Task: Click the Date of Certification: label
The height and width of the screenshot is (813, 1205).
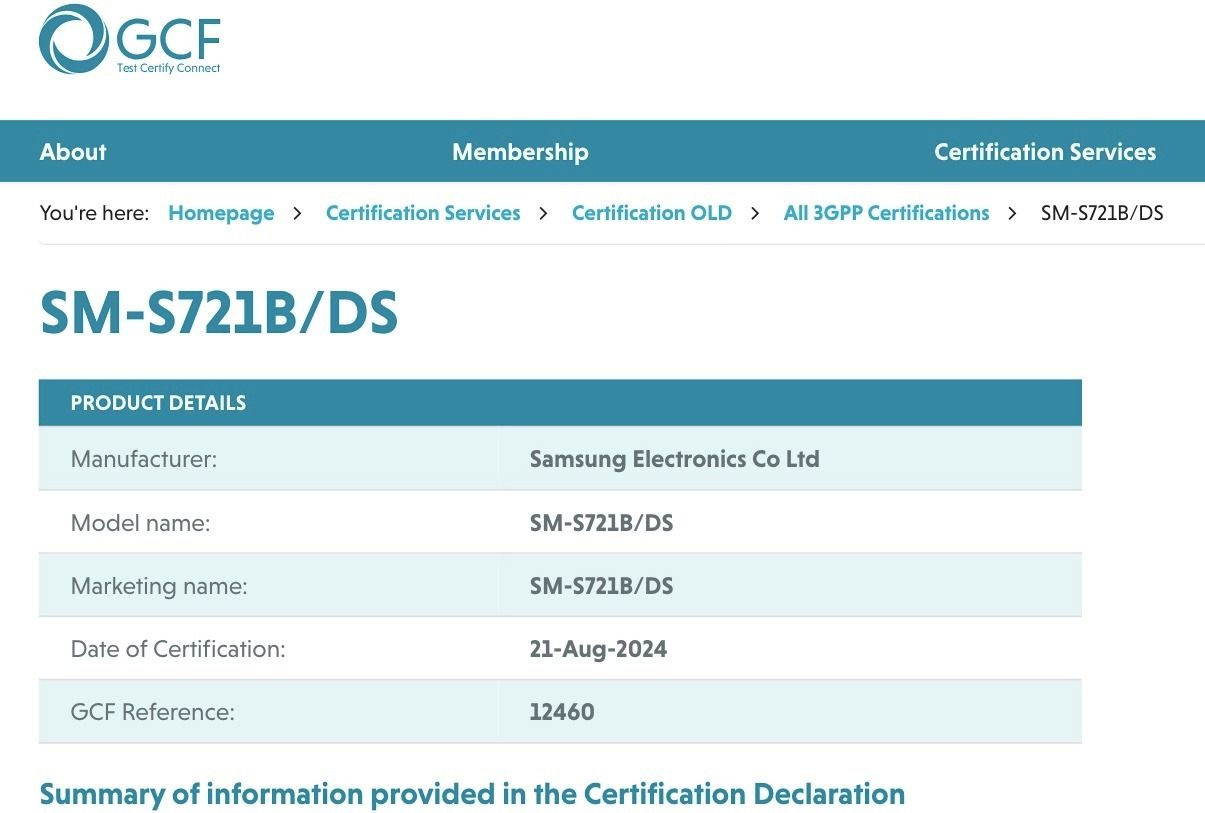Action: [x=178, y=649]
